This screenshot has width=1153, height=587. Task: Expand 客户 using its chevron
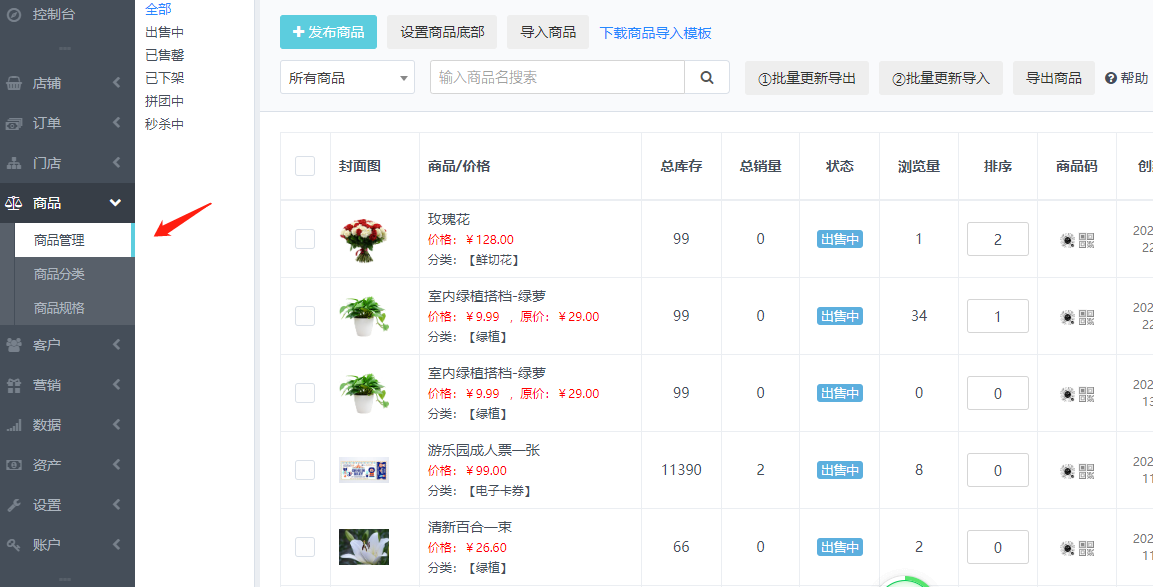pyautogui.click(x=116, y=344)
